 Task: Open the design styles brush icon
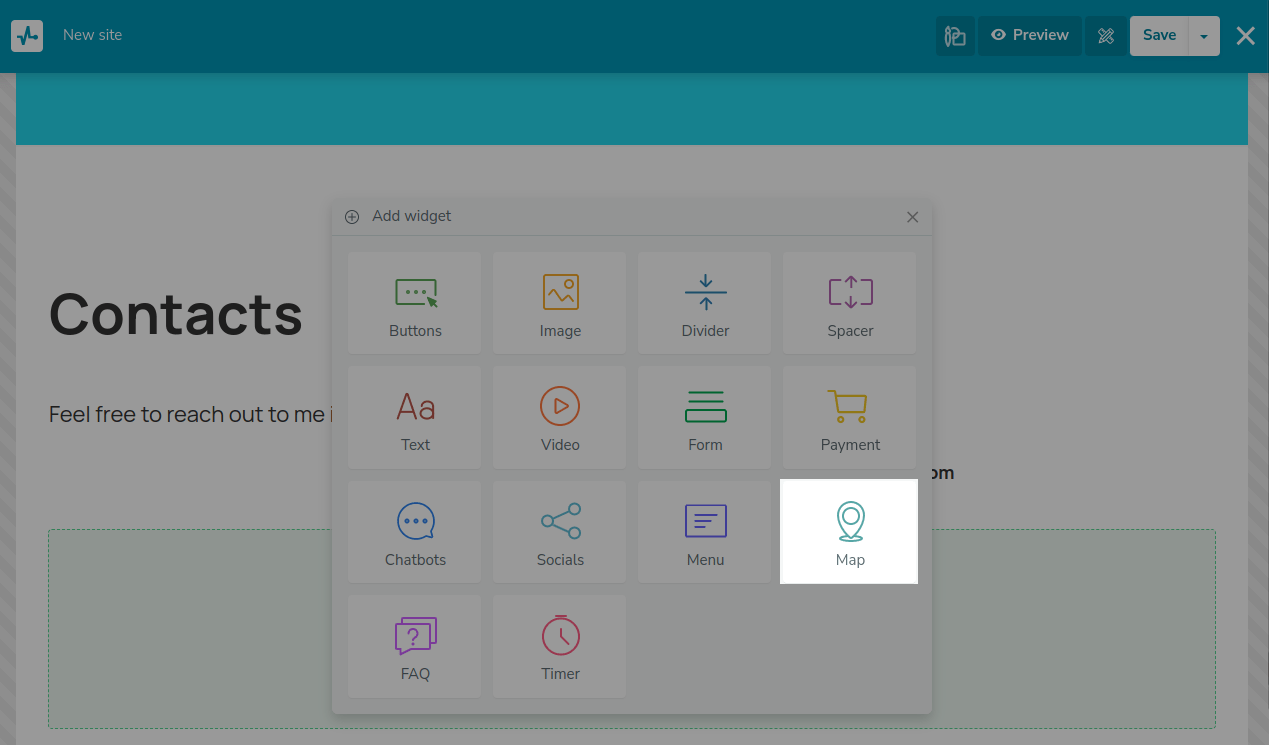click(x=1106, y=36)
